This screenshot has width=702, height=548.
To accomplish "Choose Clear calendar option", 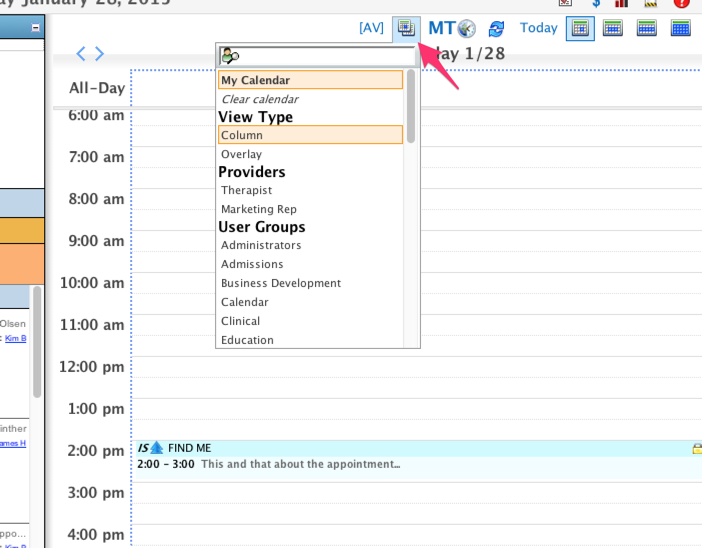I will click(x=260, y=99).
